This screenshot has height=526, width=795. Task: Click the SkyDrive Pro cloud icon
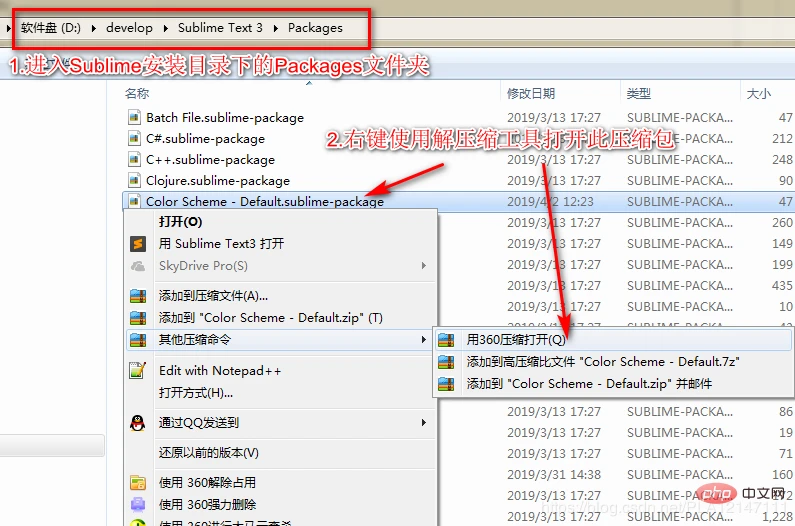click(138, 266)
